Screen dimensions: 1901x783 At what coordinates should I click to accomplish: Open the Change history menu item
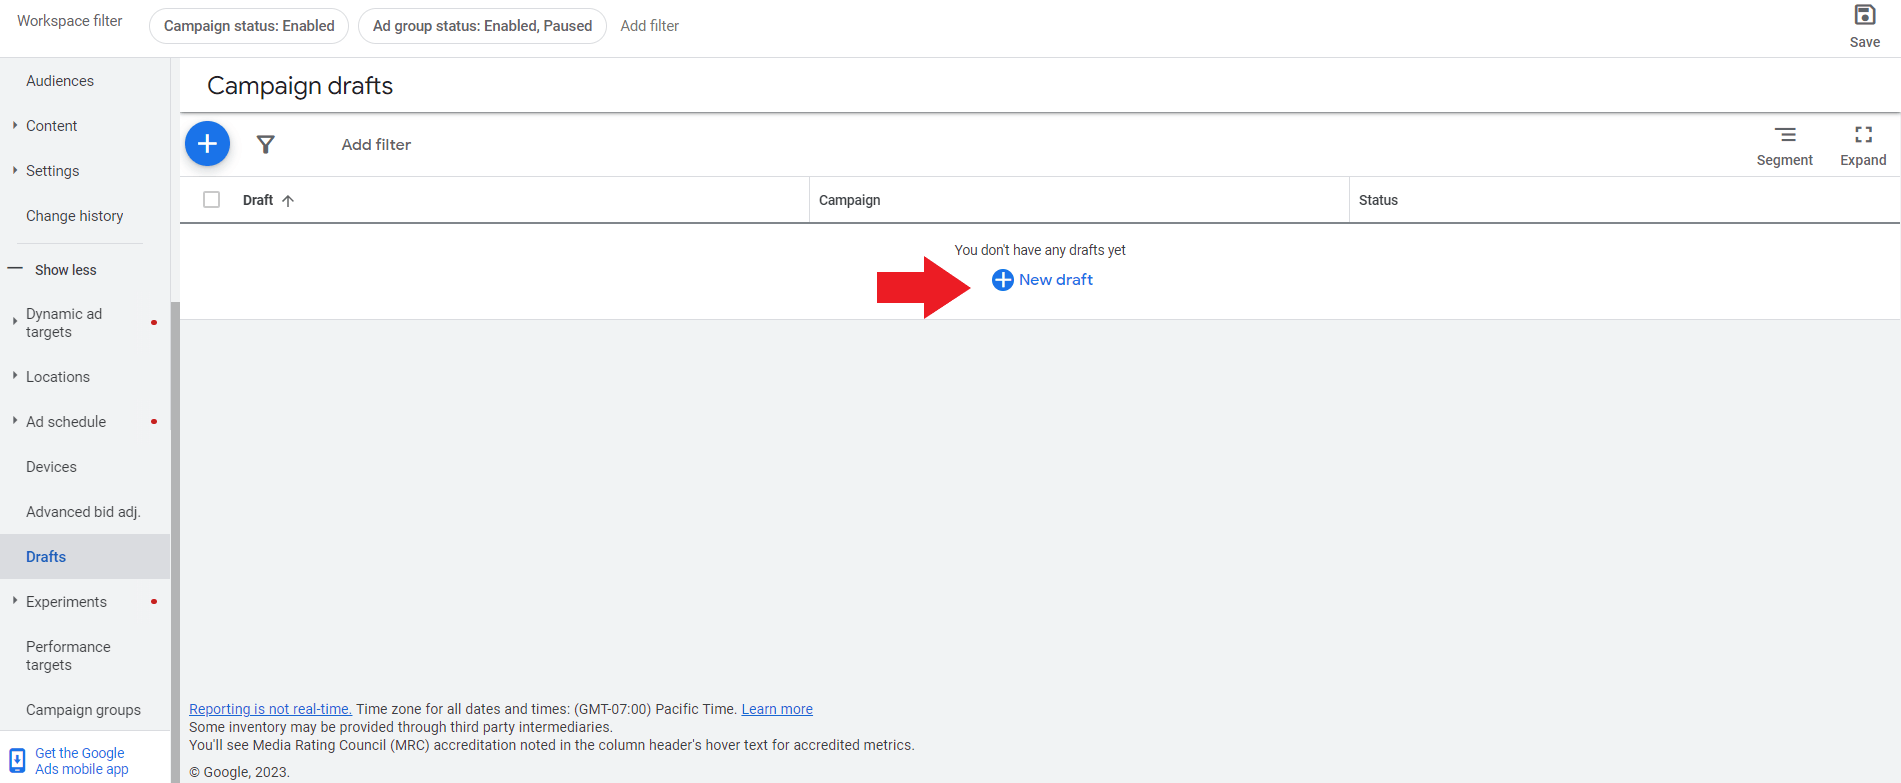74,216
